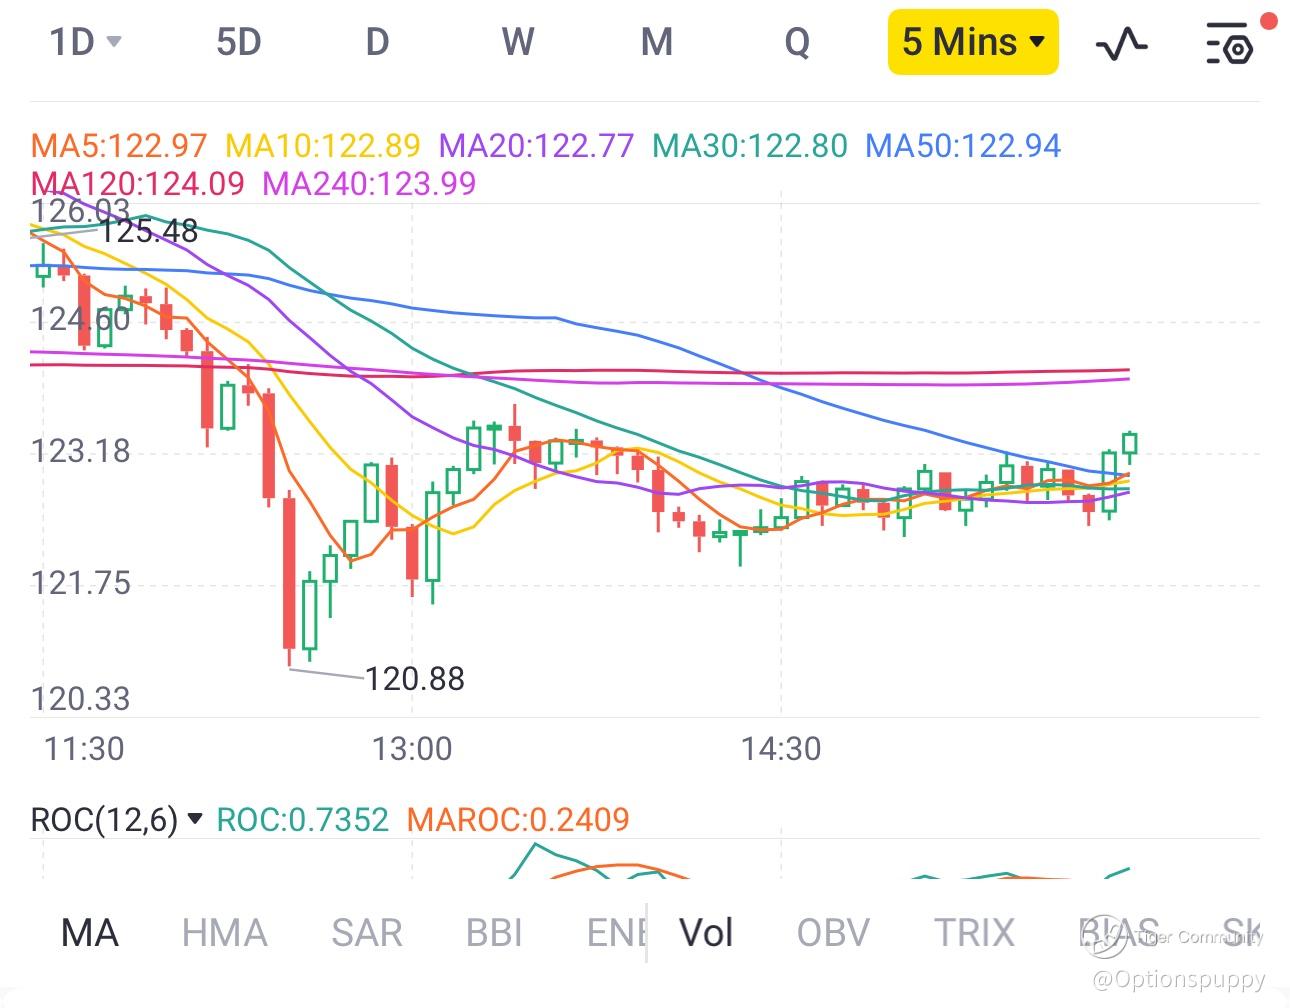Click the MA120:124.09 legend value
1290x1008 pixels.
(138, 184)
